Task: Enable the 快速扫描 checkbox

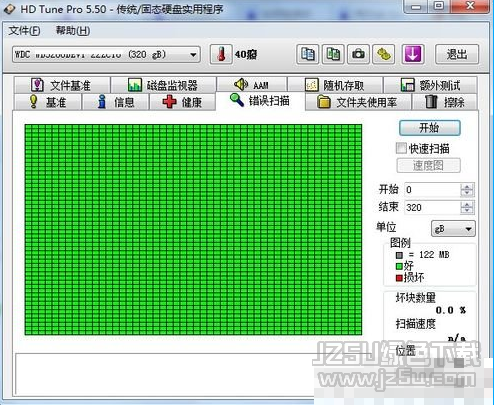Action: 401,148
